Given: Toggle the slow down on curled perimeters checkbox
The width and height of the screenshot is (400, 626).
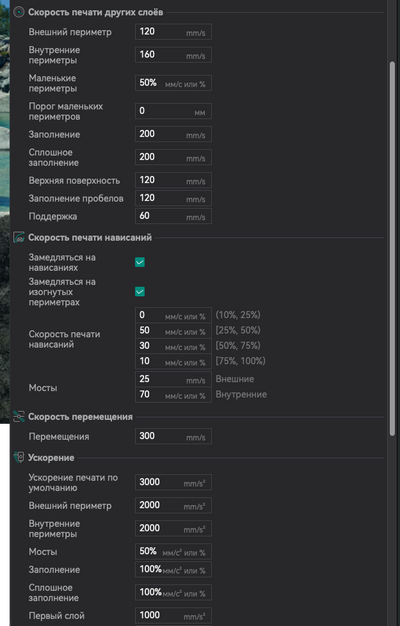Looking at the screenshot, I should coord(140,292).
